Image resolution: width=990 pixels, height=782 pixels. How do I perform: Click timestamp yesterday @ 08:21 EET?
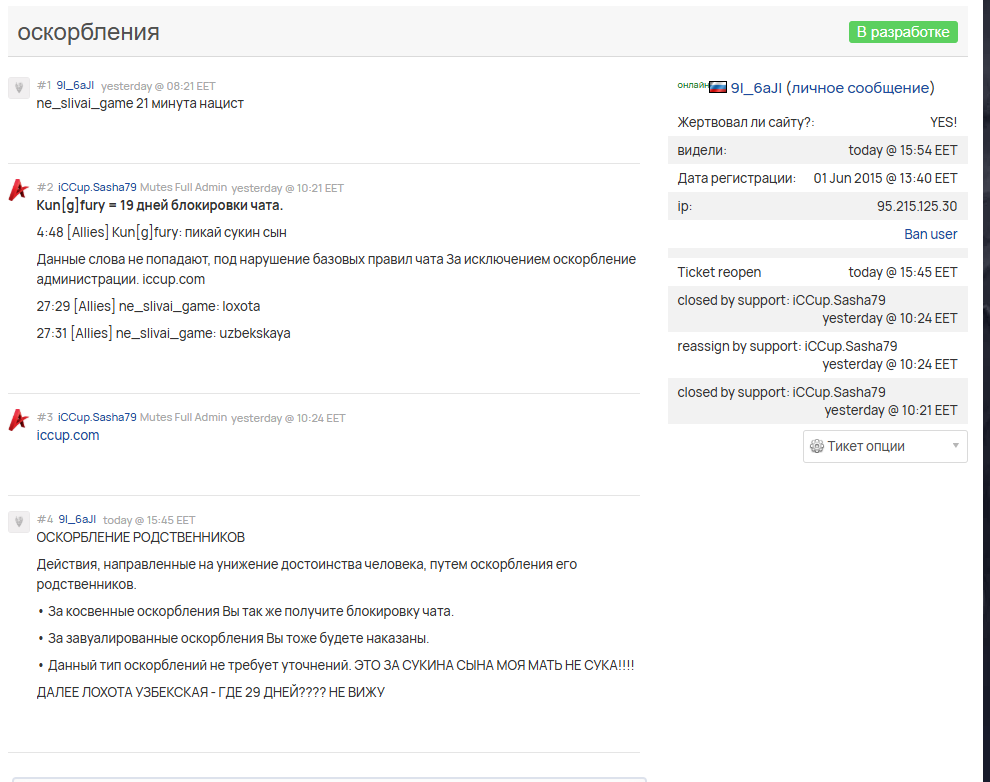158,86
